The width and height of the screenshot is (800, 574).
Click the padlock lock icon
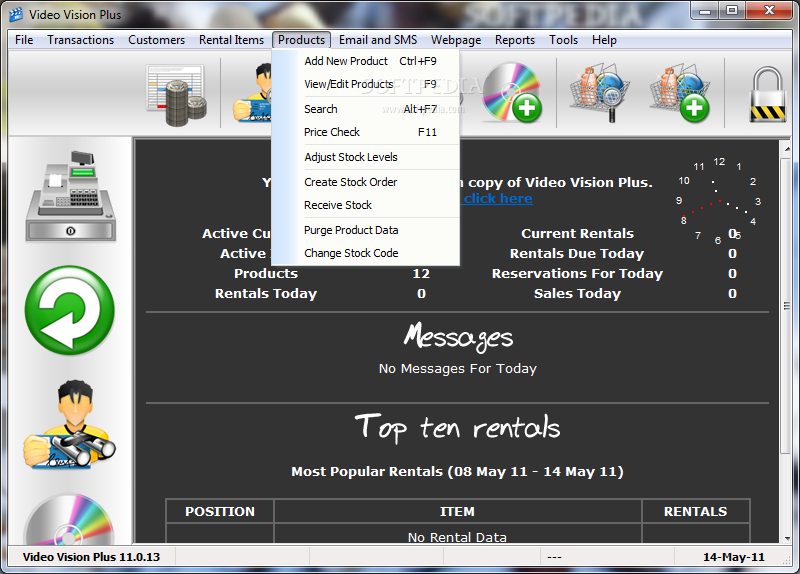tap(767, 94)
